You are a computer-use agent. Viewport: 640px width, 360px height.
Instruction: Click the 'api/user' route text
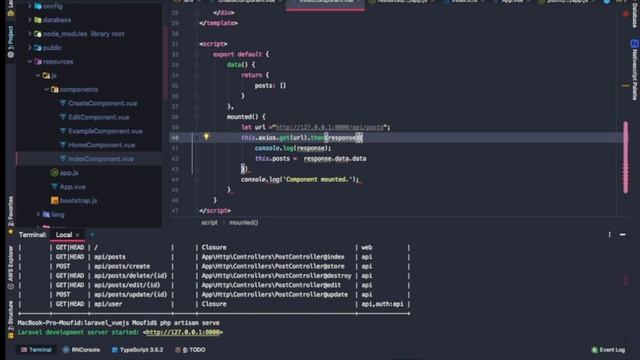click(x=108, y=304)
